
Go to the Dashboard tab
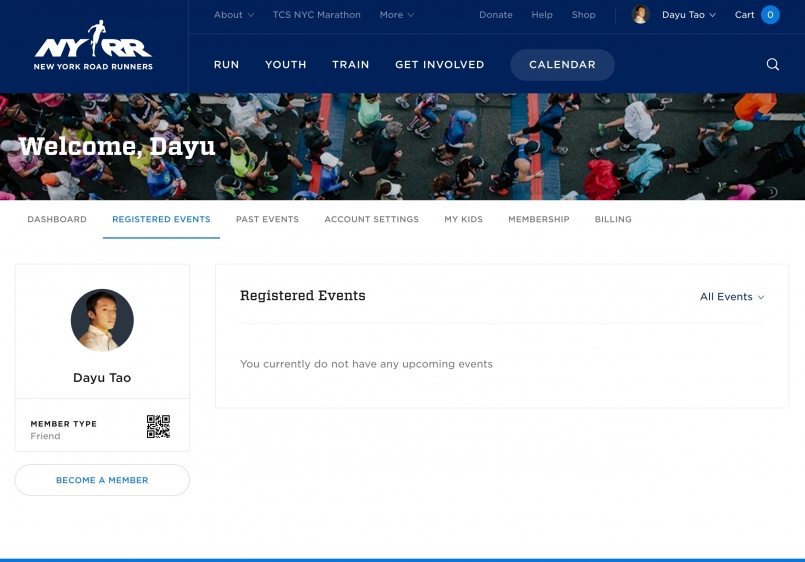pos(57,219)
